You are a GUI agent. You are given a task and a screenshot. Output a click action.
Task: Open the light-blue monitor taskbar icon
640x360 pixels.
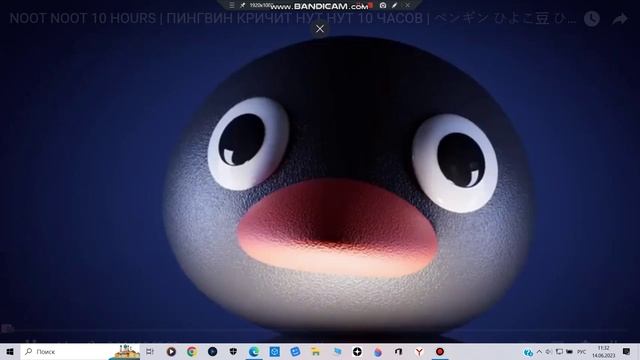click(x=337, y=351)
